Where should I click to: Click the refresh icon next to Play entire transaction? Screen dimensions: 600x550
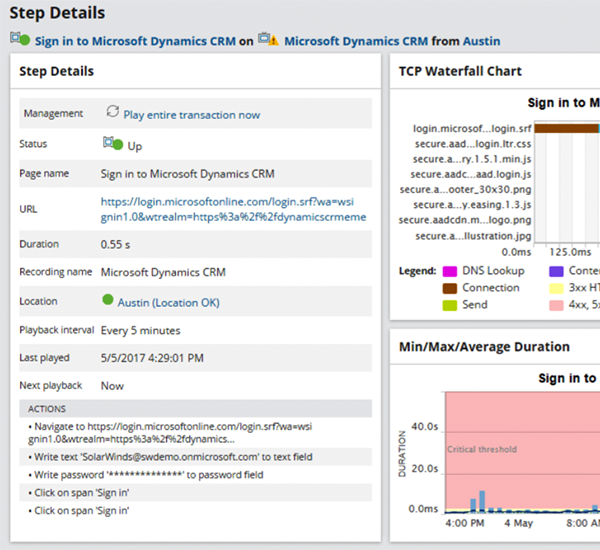click(112, 111)
